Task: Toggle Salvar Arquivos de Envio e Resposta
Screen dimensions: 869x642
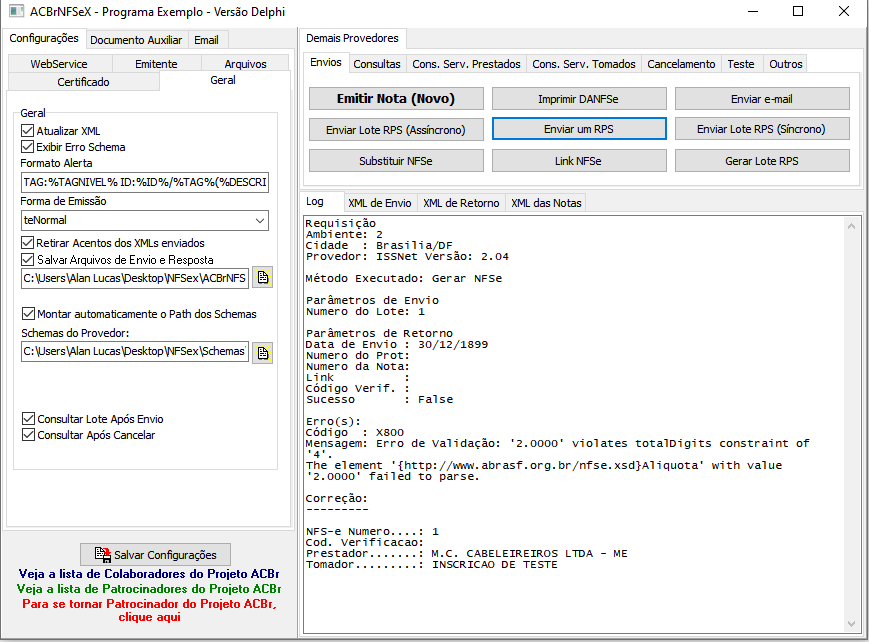Action: coord(28,259)
